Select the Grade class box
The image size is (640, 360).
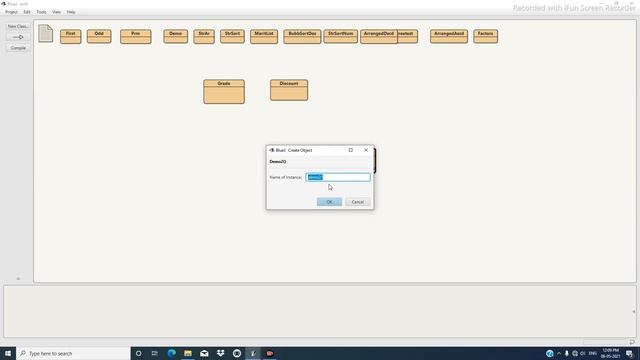(224, 91)
